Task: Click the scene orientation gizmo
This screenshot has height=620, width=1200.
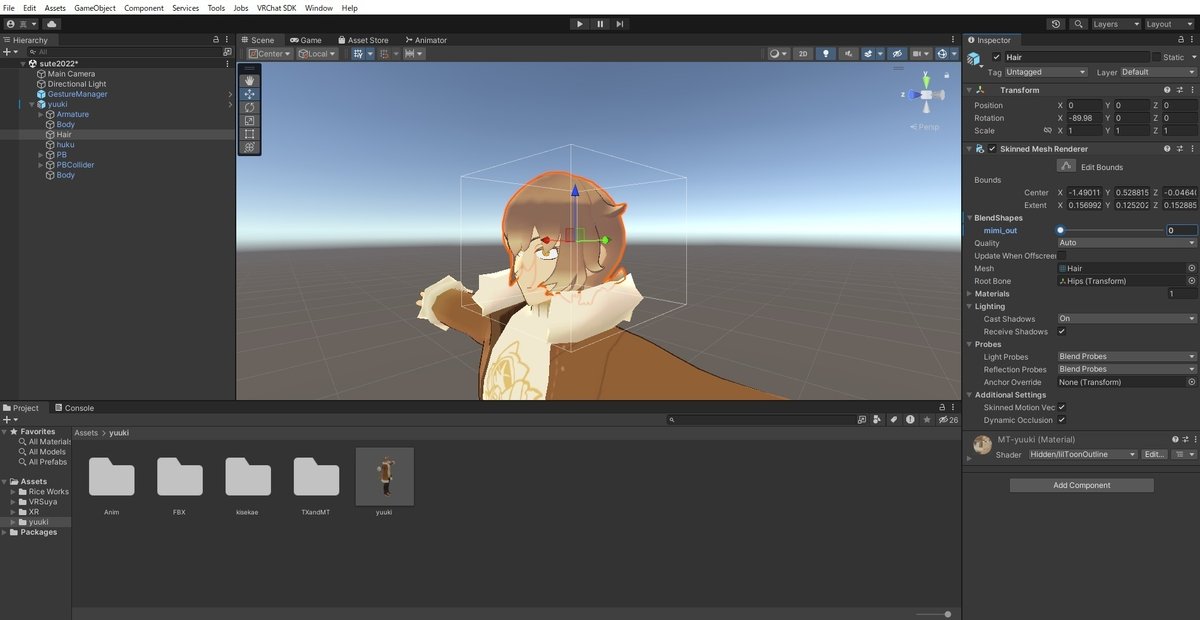Action: (926, 95)
